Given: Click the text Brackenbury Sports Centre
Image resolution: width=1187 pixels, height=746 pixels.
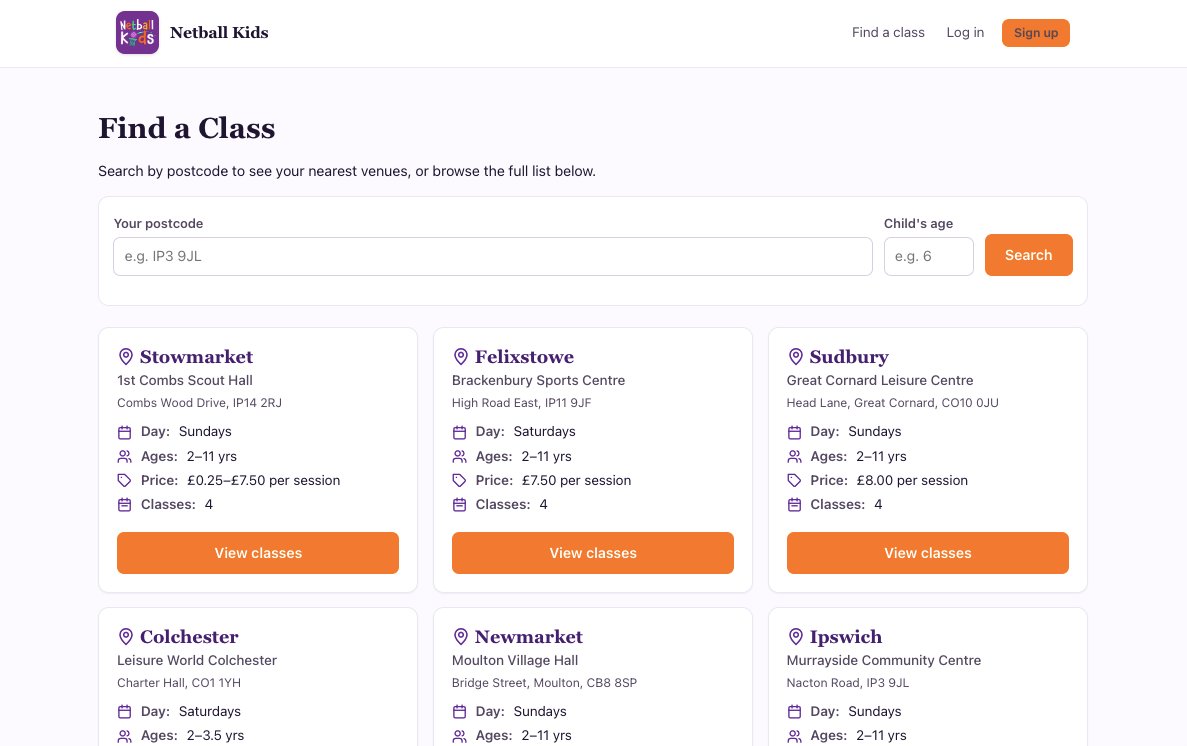Looking at the screenshot, I should pyautogui.click(x=538, y=380).
